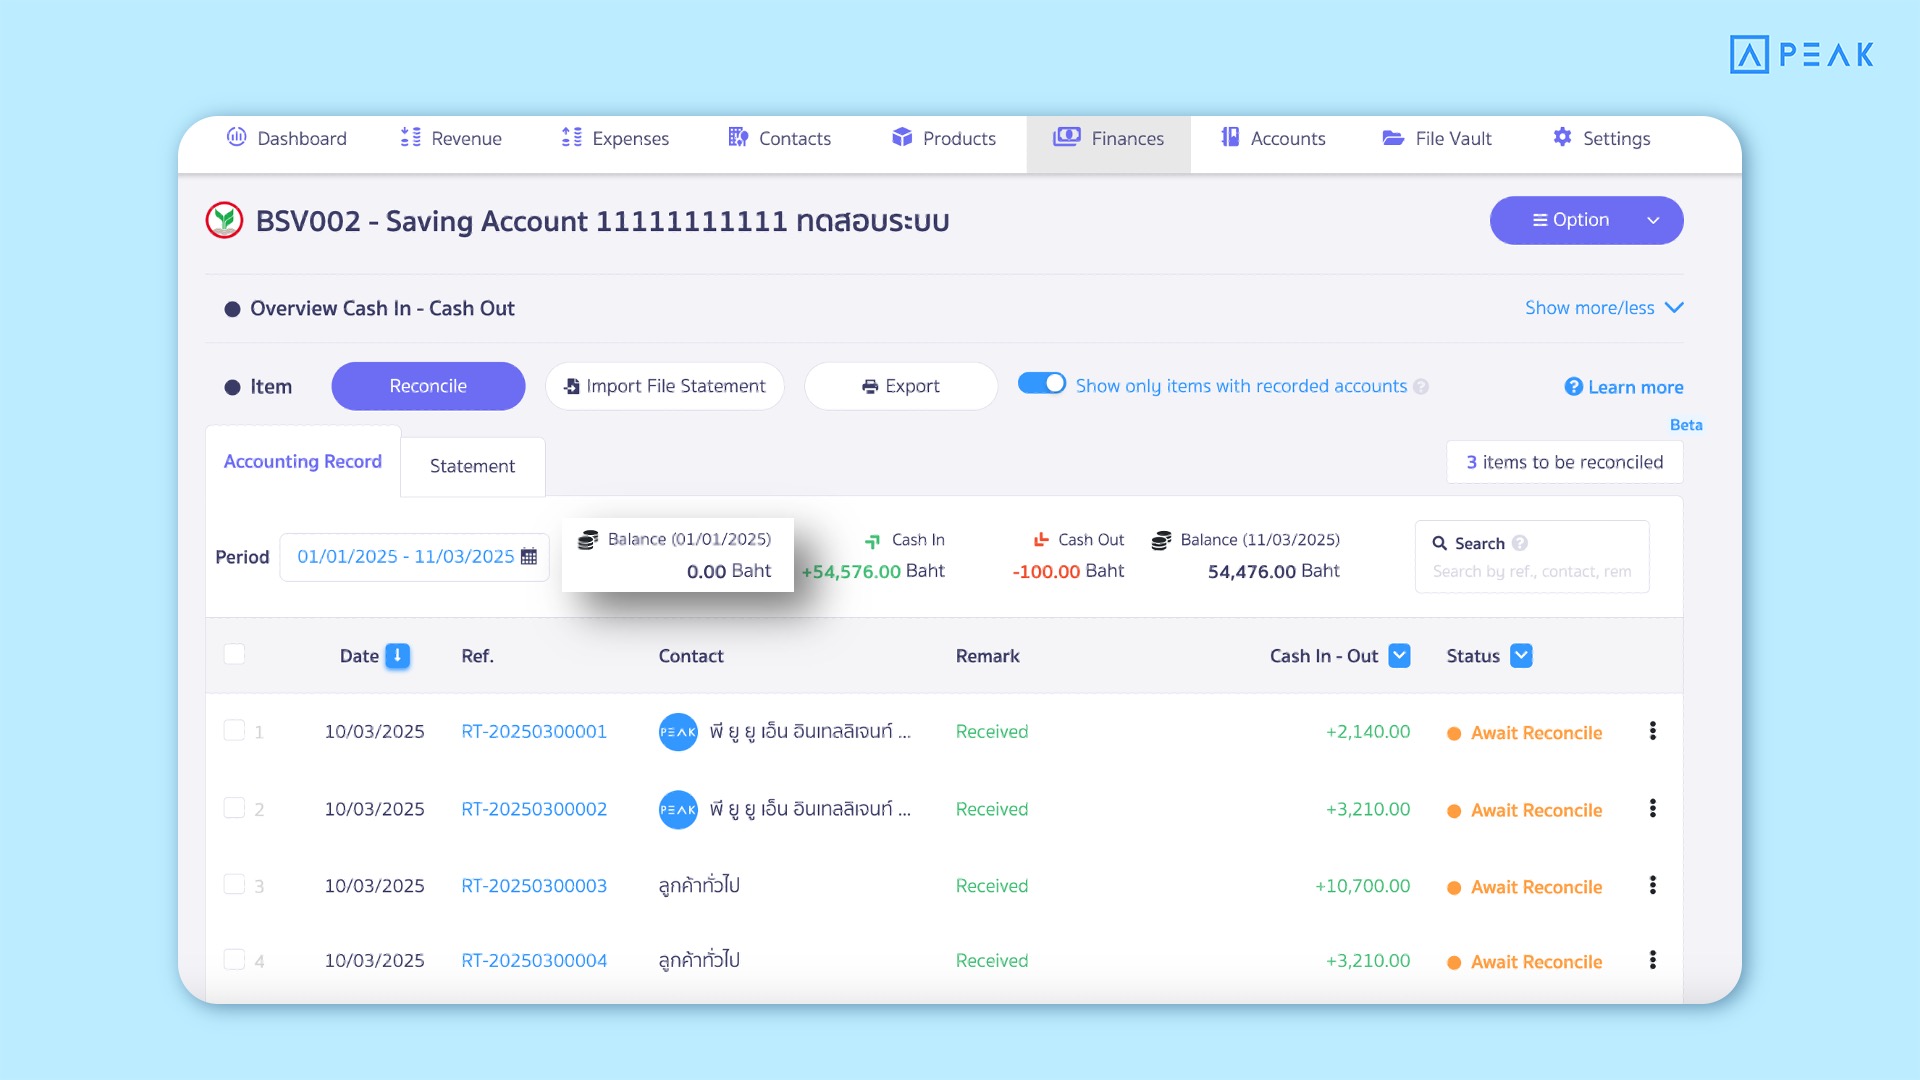Expand the Show more/less overview section

[x=1603, y=308]
